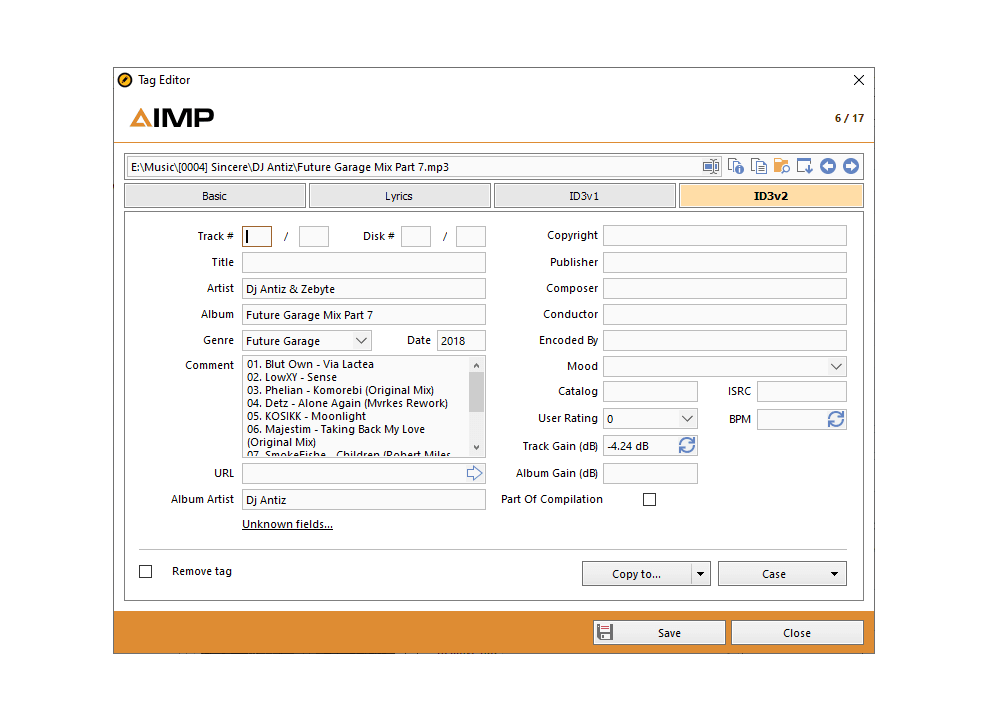Open the find file in folder icon
This screenshot has height=721, width=986.
coord(781,166)
